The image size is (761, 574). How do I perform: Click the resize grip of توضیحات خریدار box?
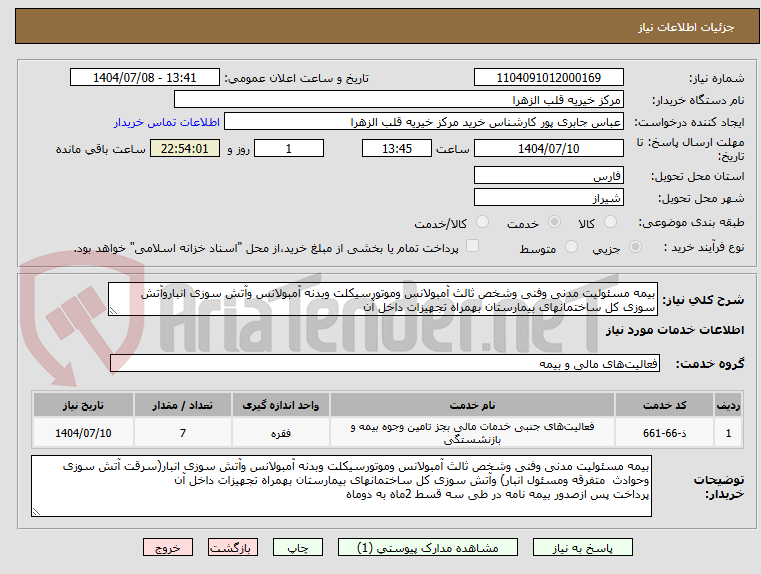[36, 511]
